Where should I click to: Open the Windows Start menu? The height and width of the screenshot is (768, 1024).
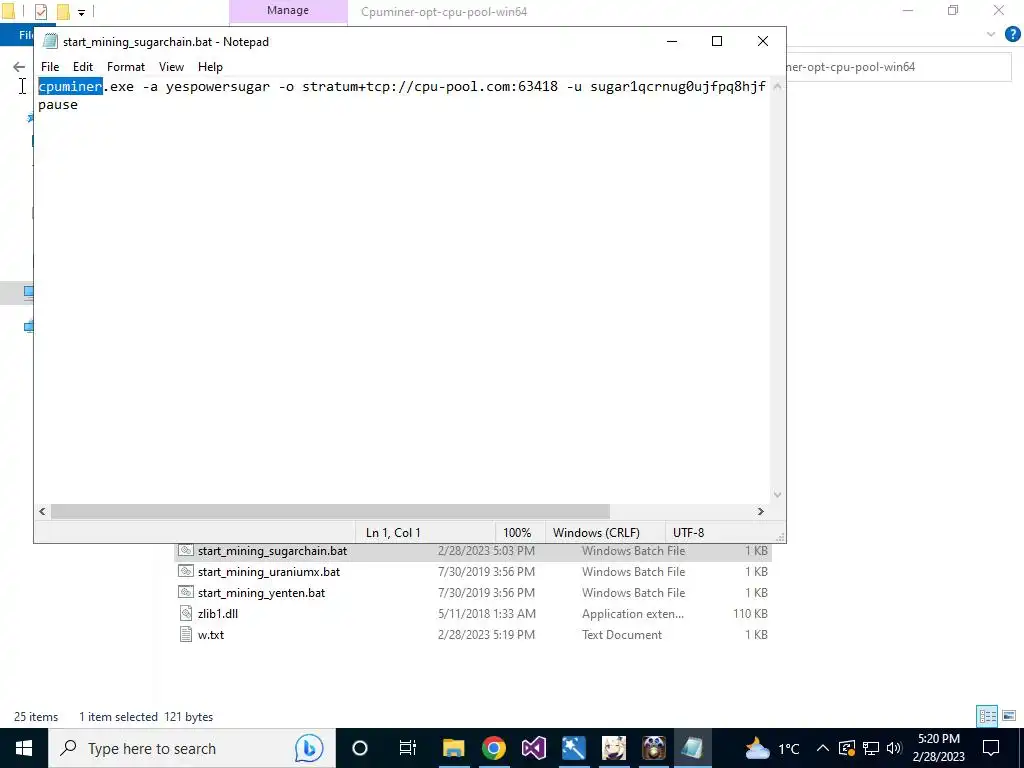coord(24,748)
